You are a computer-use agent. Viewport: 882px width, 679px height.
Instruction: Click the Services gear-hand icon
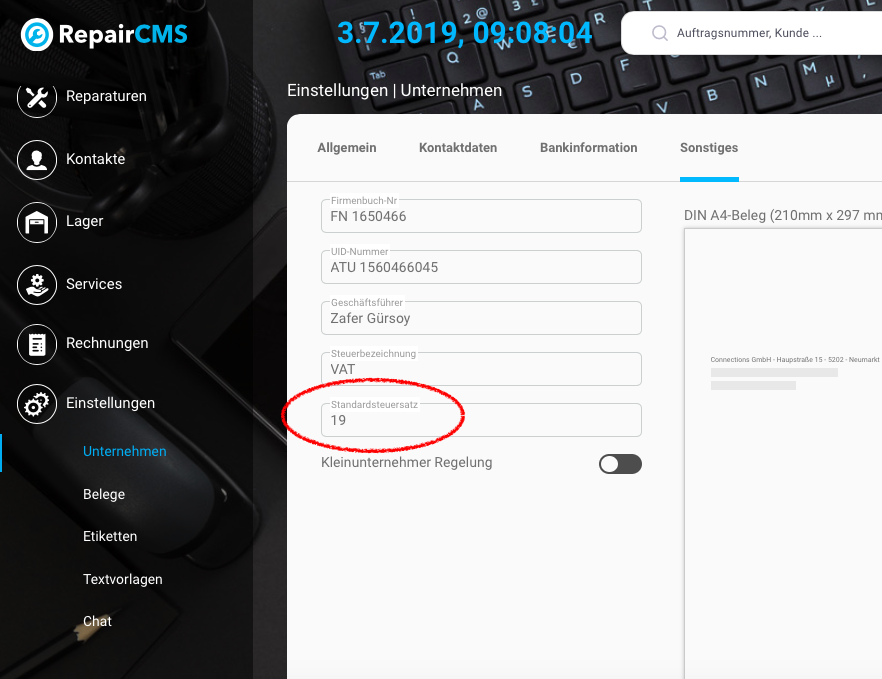click(37, 285)
